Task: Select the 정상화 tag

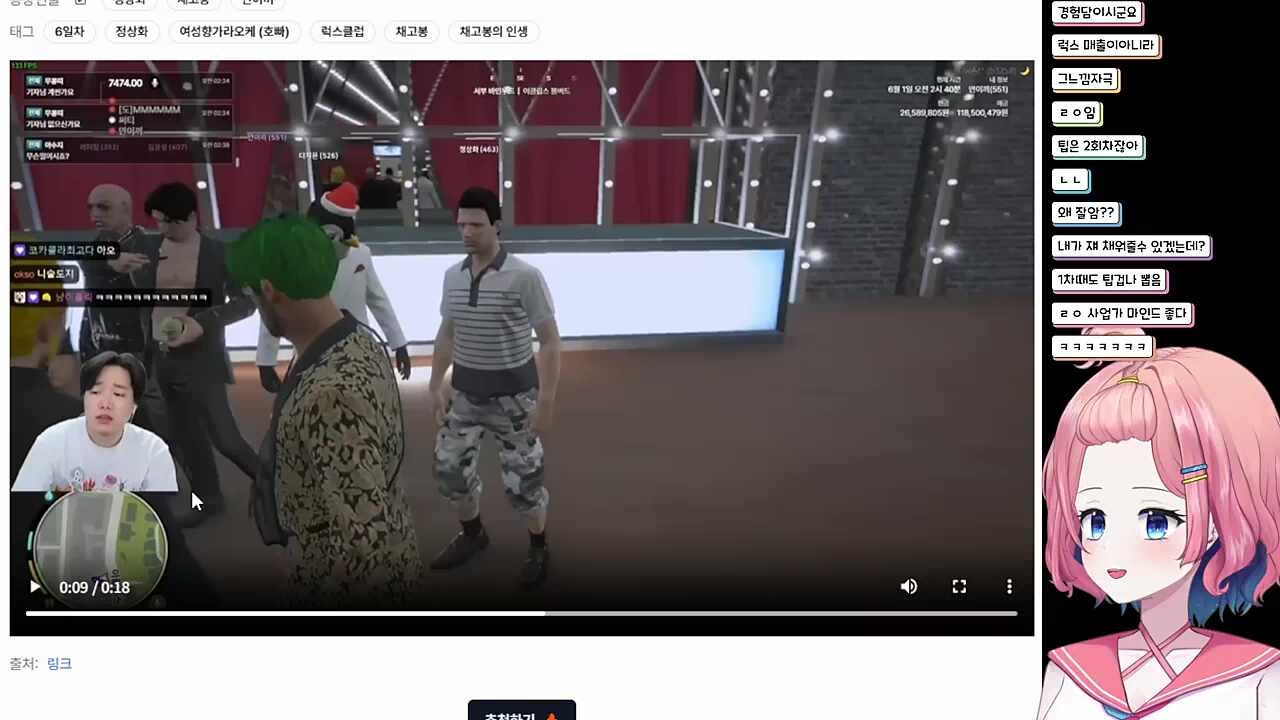Action: [x=131, y=32]
